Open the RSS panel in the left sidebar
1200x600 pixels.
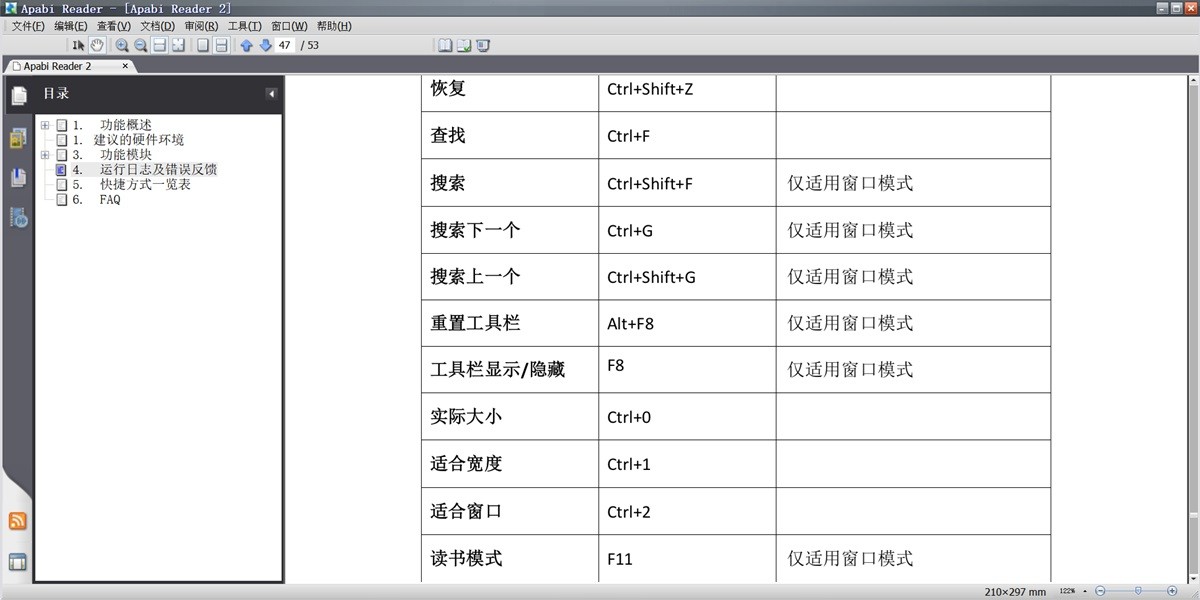pyautogui.click(x=18, y=520)
